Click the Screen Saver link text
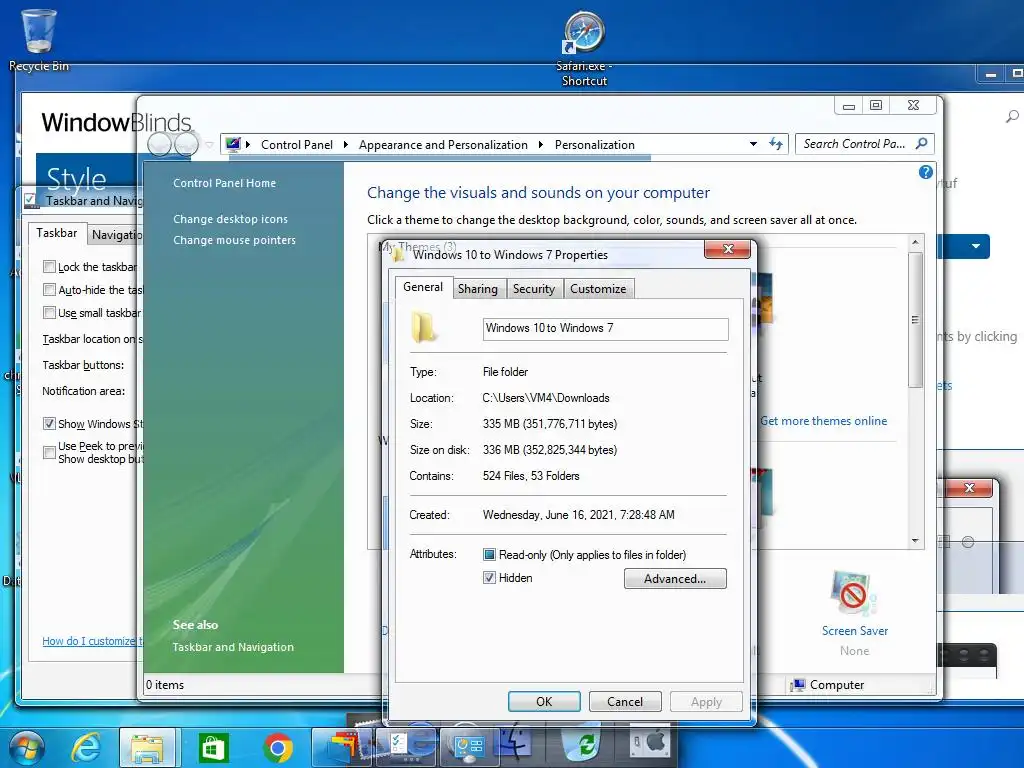The height and width of the screenshot is (768, 1024). (855, 630)
